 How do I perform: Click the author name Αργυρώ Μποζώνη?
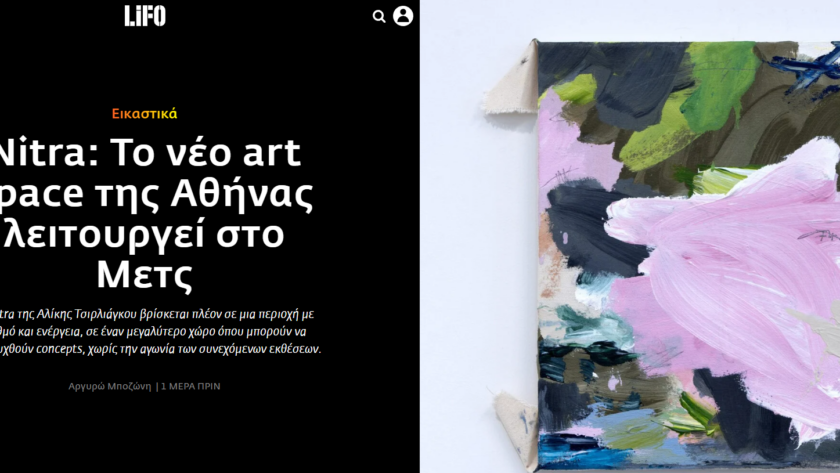pos(110,386)
